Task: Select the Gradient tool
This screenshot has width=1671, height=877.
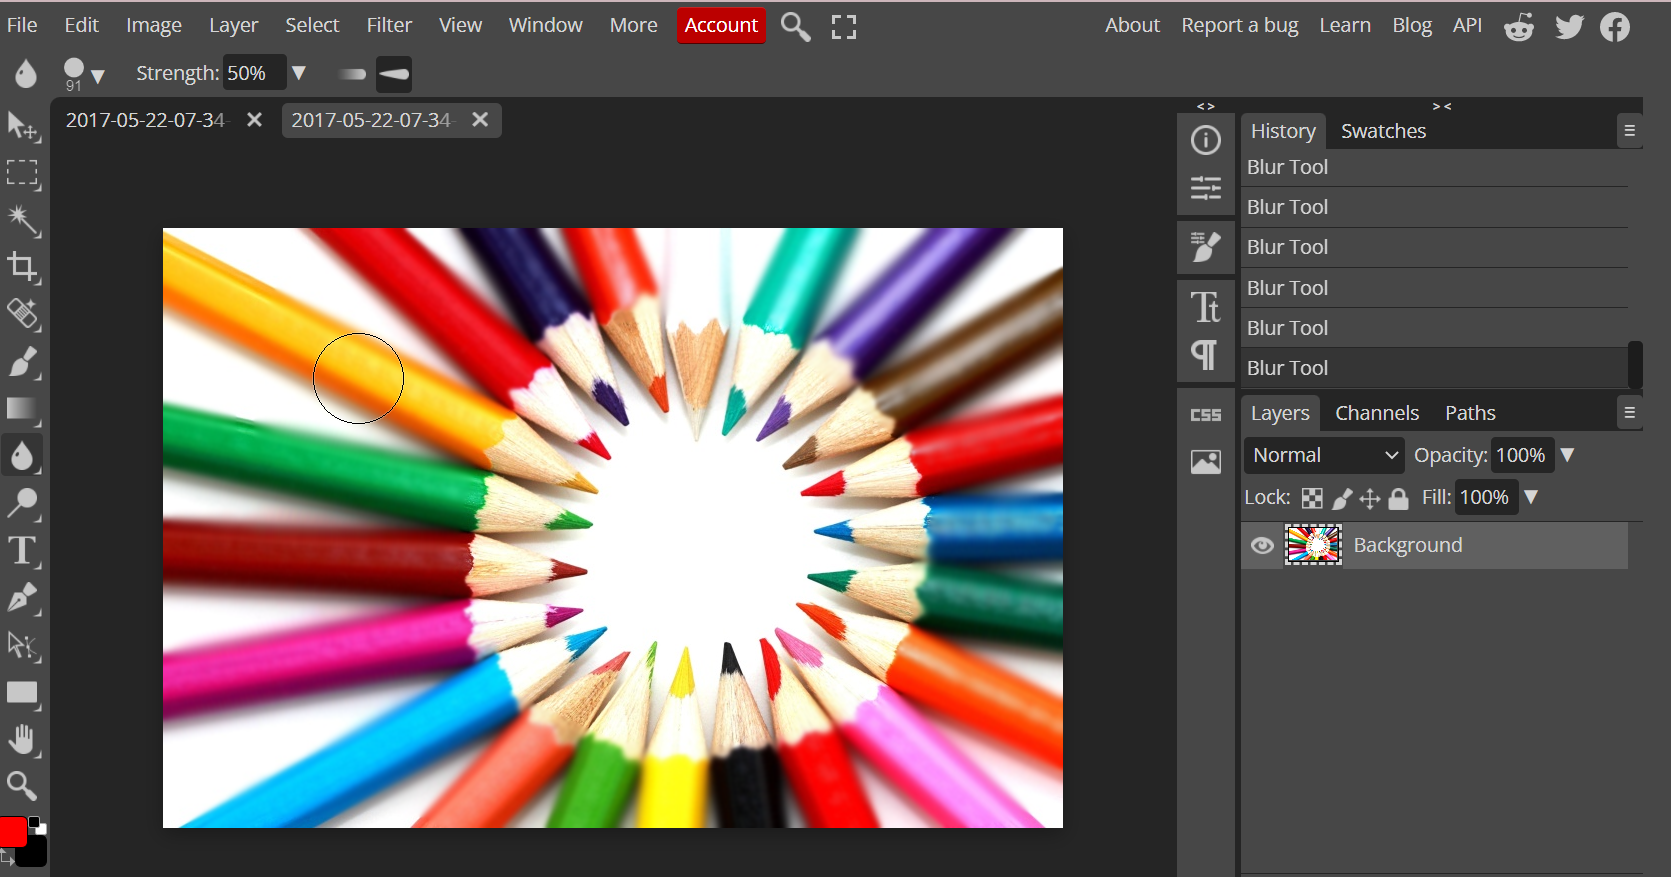Action: click(x=22, y=409)
